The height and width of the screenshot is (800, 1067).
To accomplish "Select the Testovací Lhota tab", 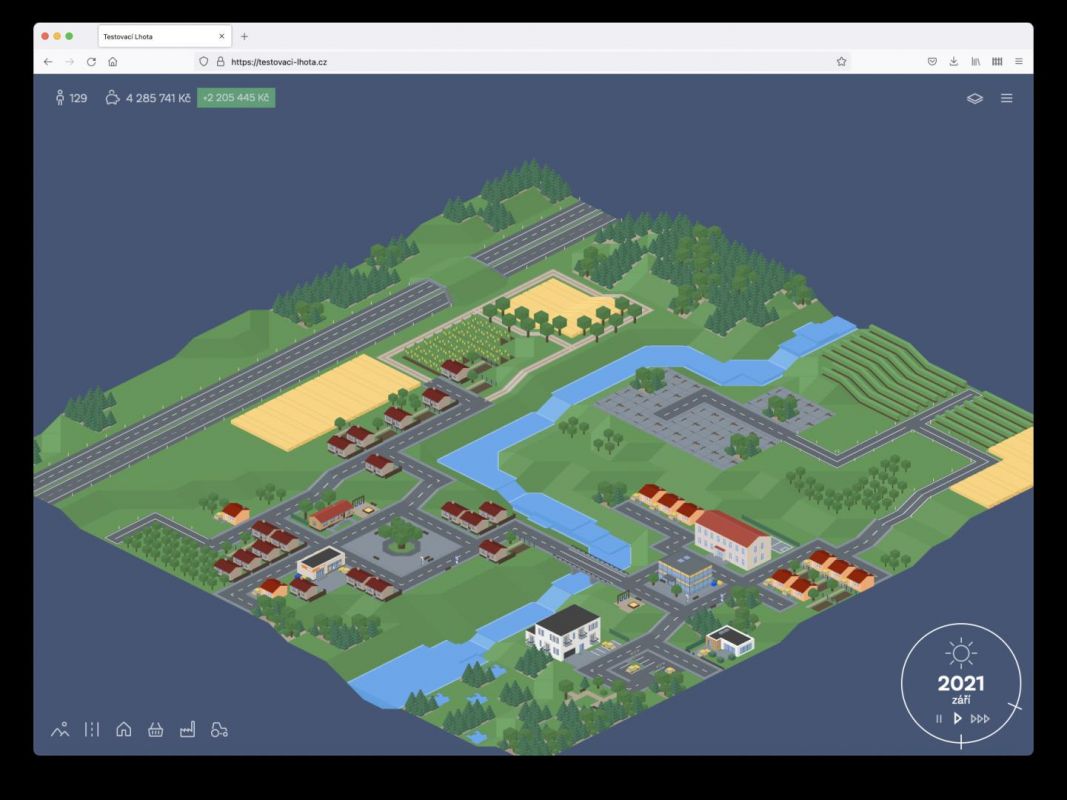I will point(165,36).
